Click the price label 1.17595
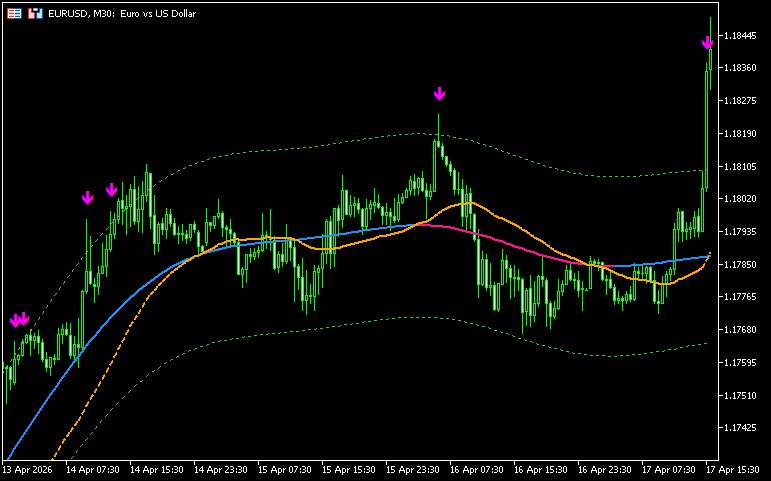771x481 pixels. (x=740, y=362)
